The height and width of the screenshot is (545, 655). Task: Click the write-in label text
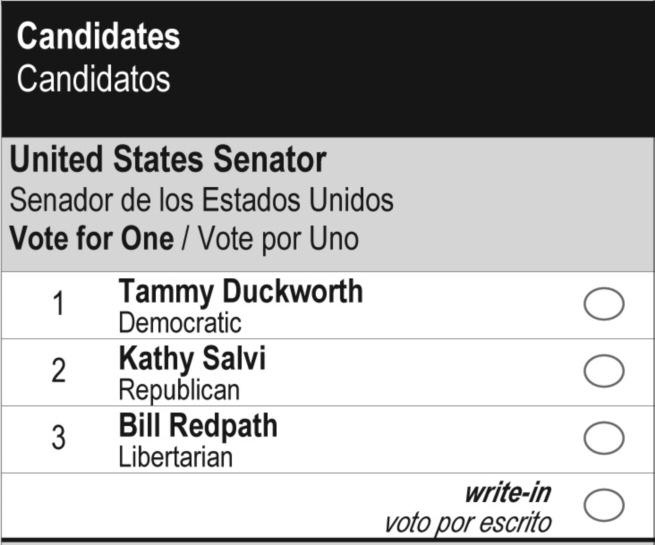click(507, 493)
